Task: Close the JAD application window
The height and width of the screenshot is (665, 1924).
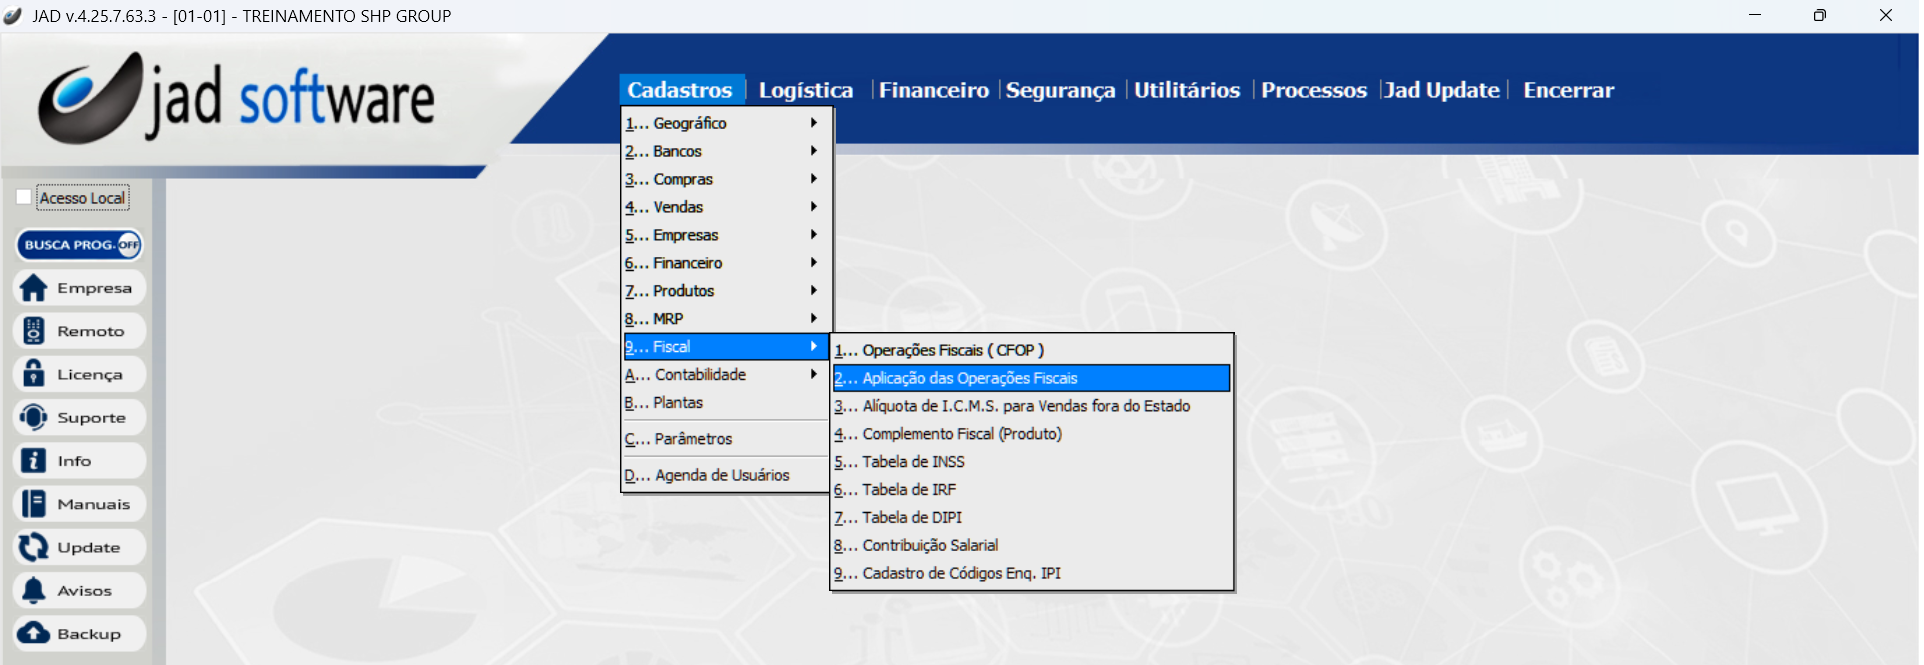Action: pyautogui.click(x=1886, y=15)
